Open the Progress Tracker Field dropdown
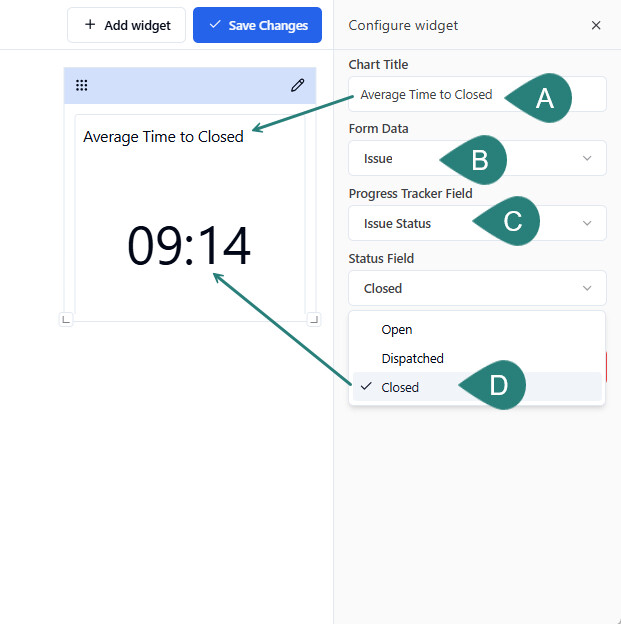The height and width of the screenshot is (624, 621). tap(477, 223)
